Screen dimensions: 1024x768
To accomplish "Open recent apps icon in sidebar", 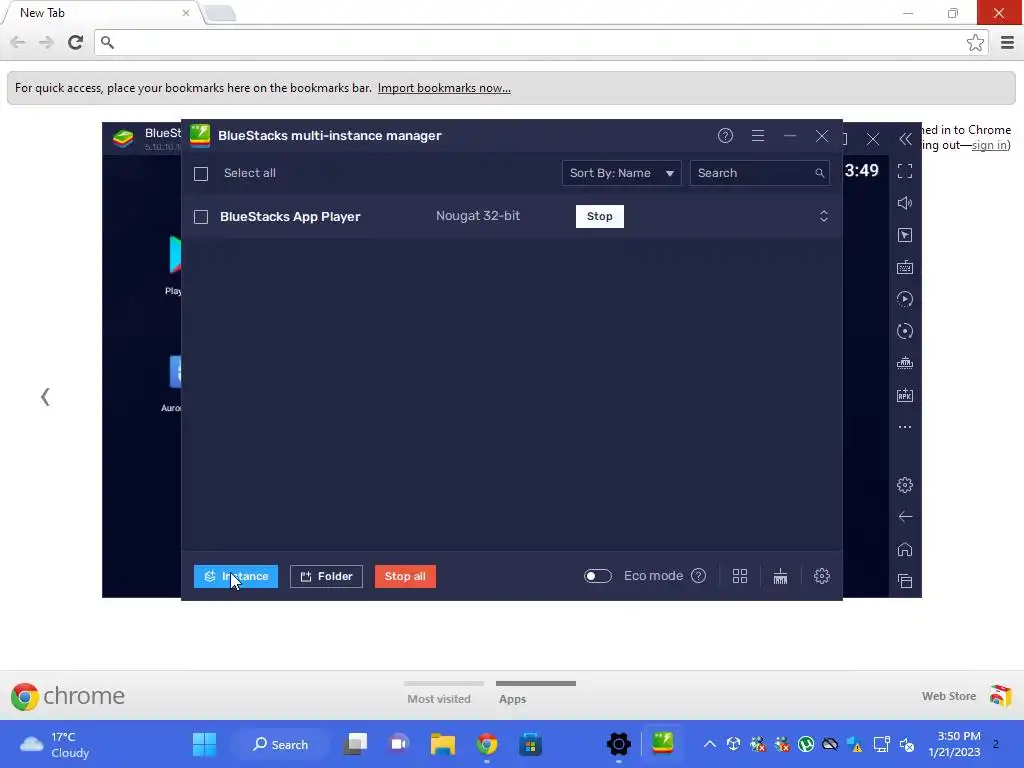I will tap(905, 581).
